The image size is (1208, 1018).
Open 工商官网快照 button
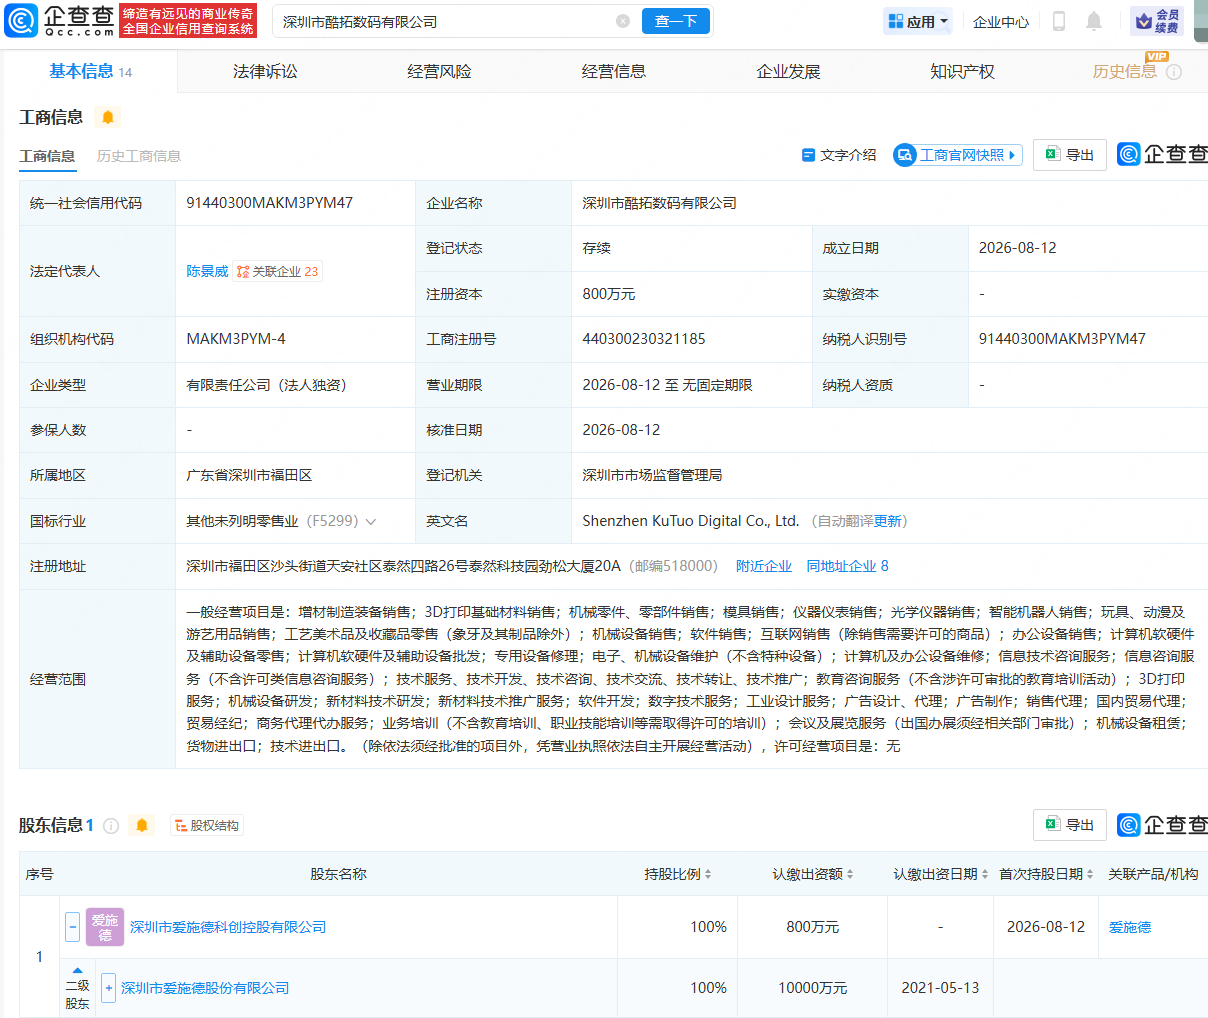(x=958, y=155)
